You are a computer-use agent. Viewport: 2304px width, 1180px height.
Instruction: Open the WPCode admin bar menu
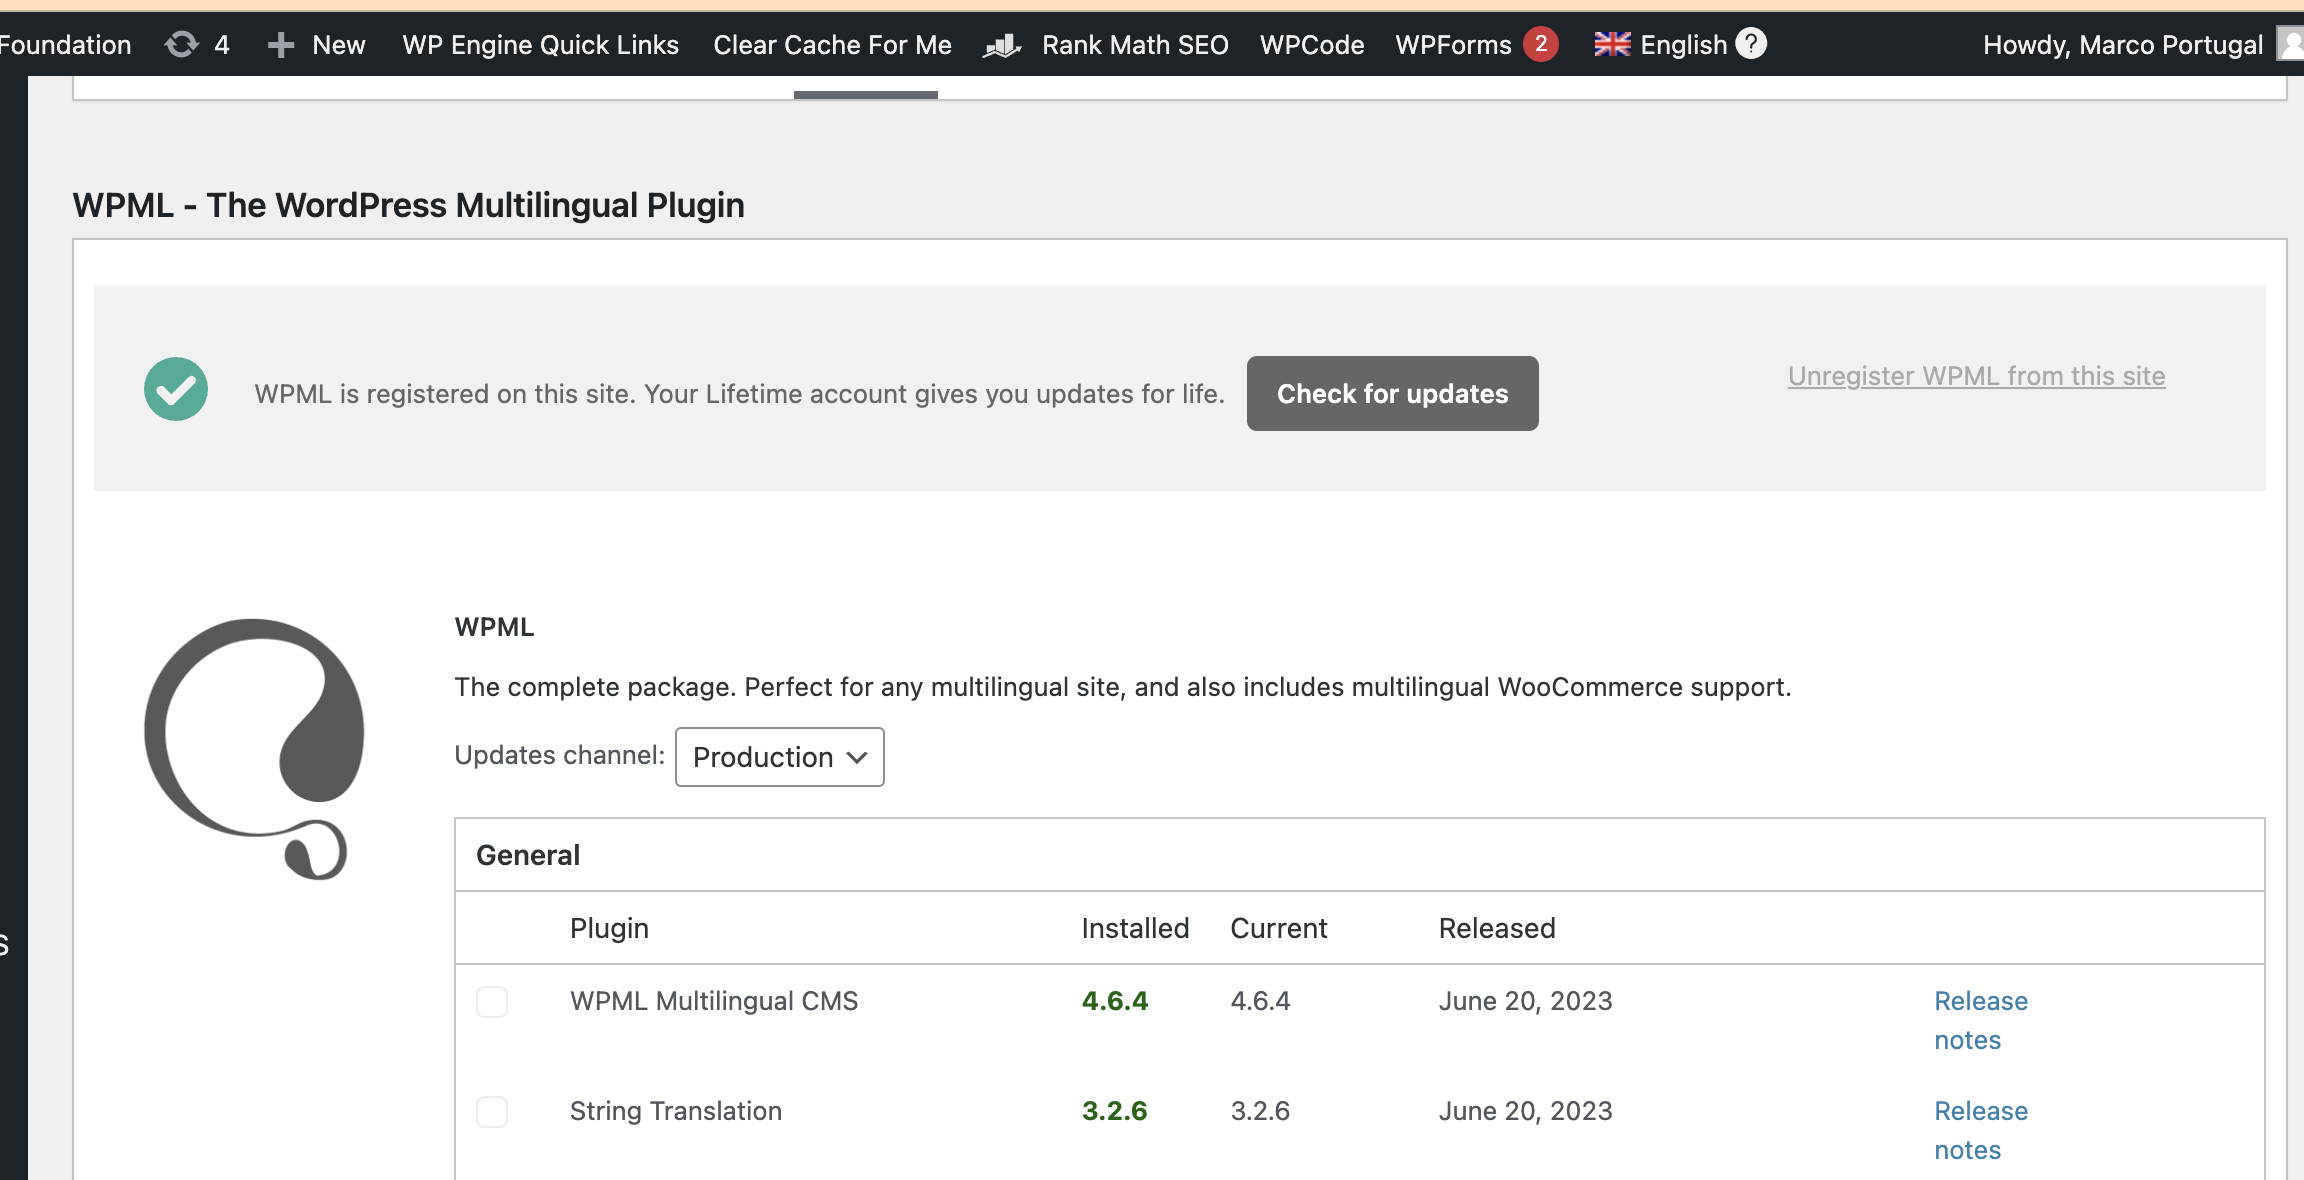pos(1312,45)
